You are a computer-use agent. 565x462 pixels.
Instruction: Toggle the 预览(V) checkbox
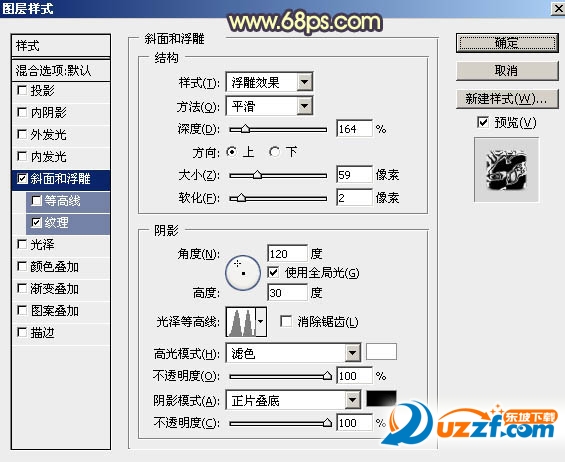[483, 122]
